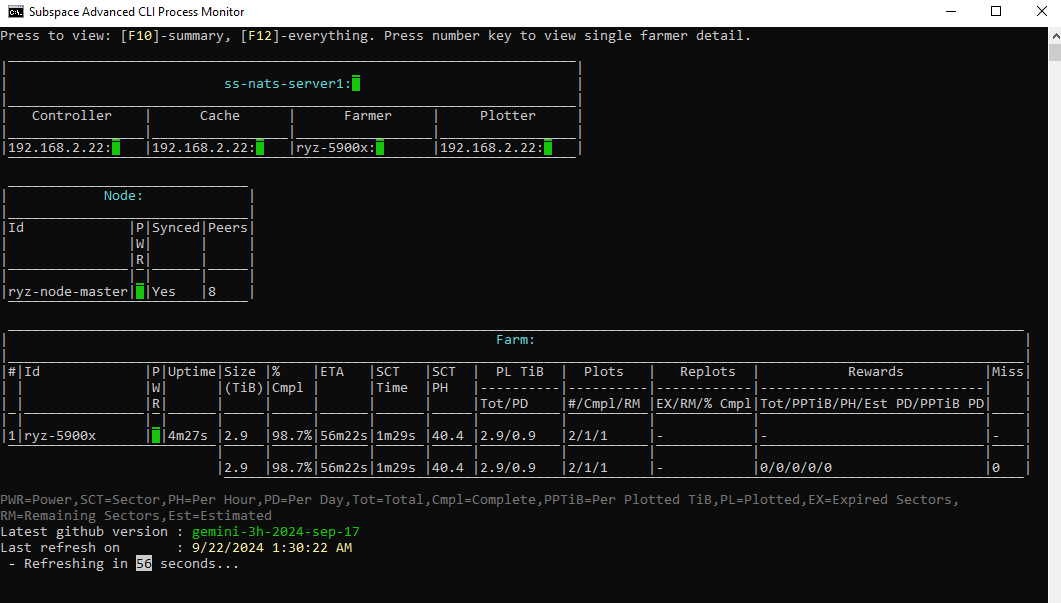Screen dimensions: 1061x603
Task: Click green PWR block in Farm row ryz-5900x
Action: click(156, 435)
